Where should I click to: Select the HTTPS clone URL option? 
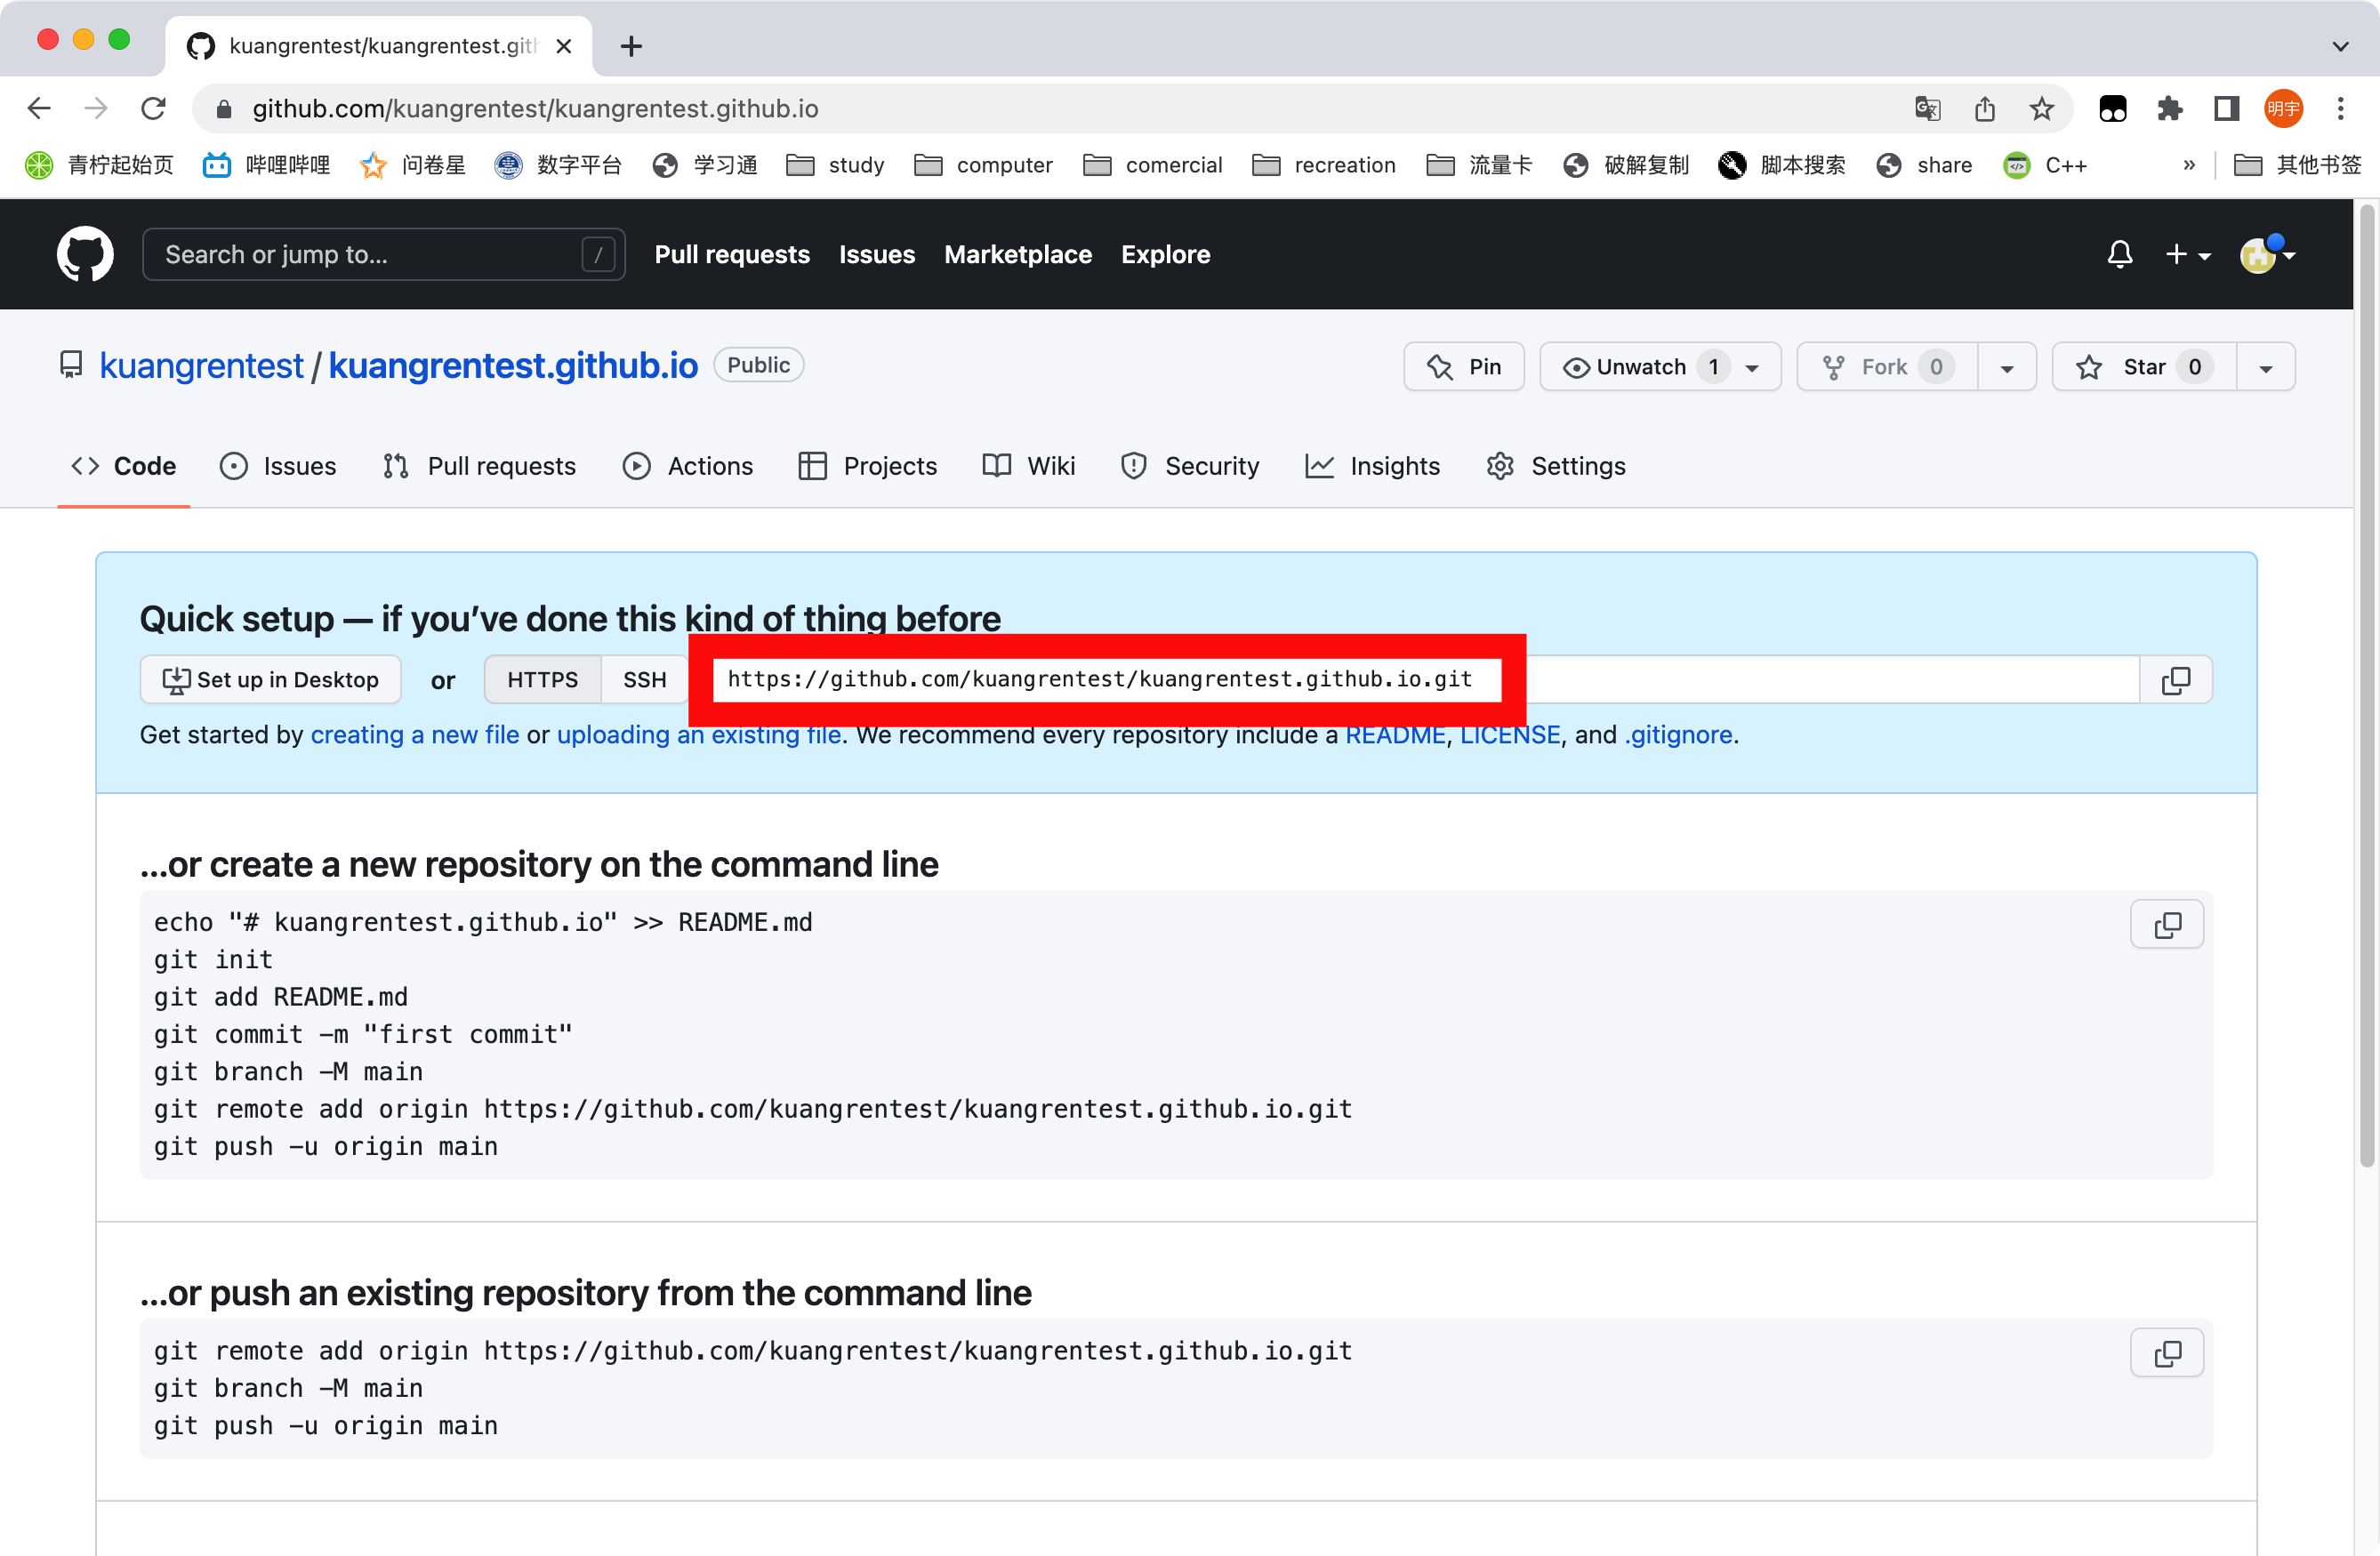tap(542, 680)
